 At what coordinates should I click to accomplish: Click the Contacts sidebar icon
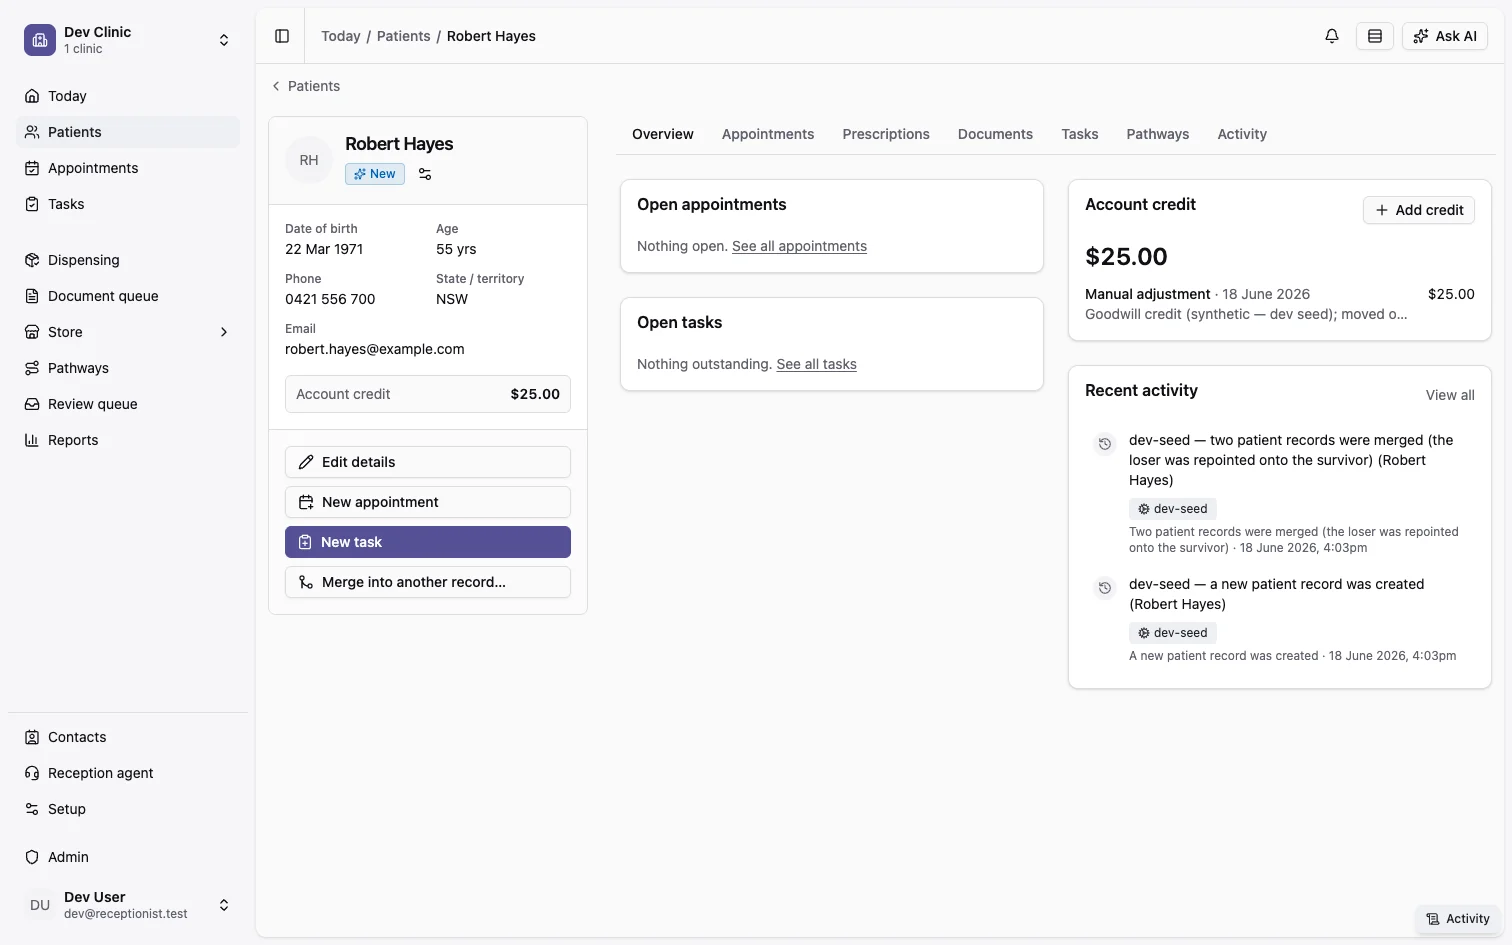(x=32, y=737)
